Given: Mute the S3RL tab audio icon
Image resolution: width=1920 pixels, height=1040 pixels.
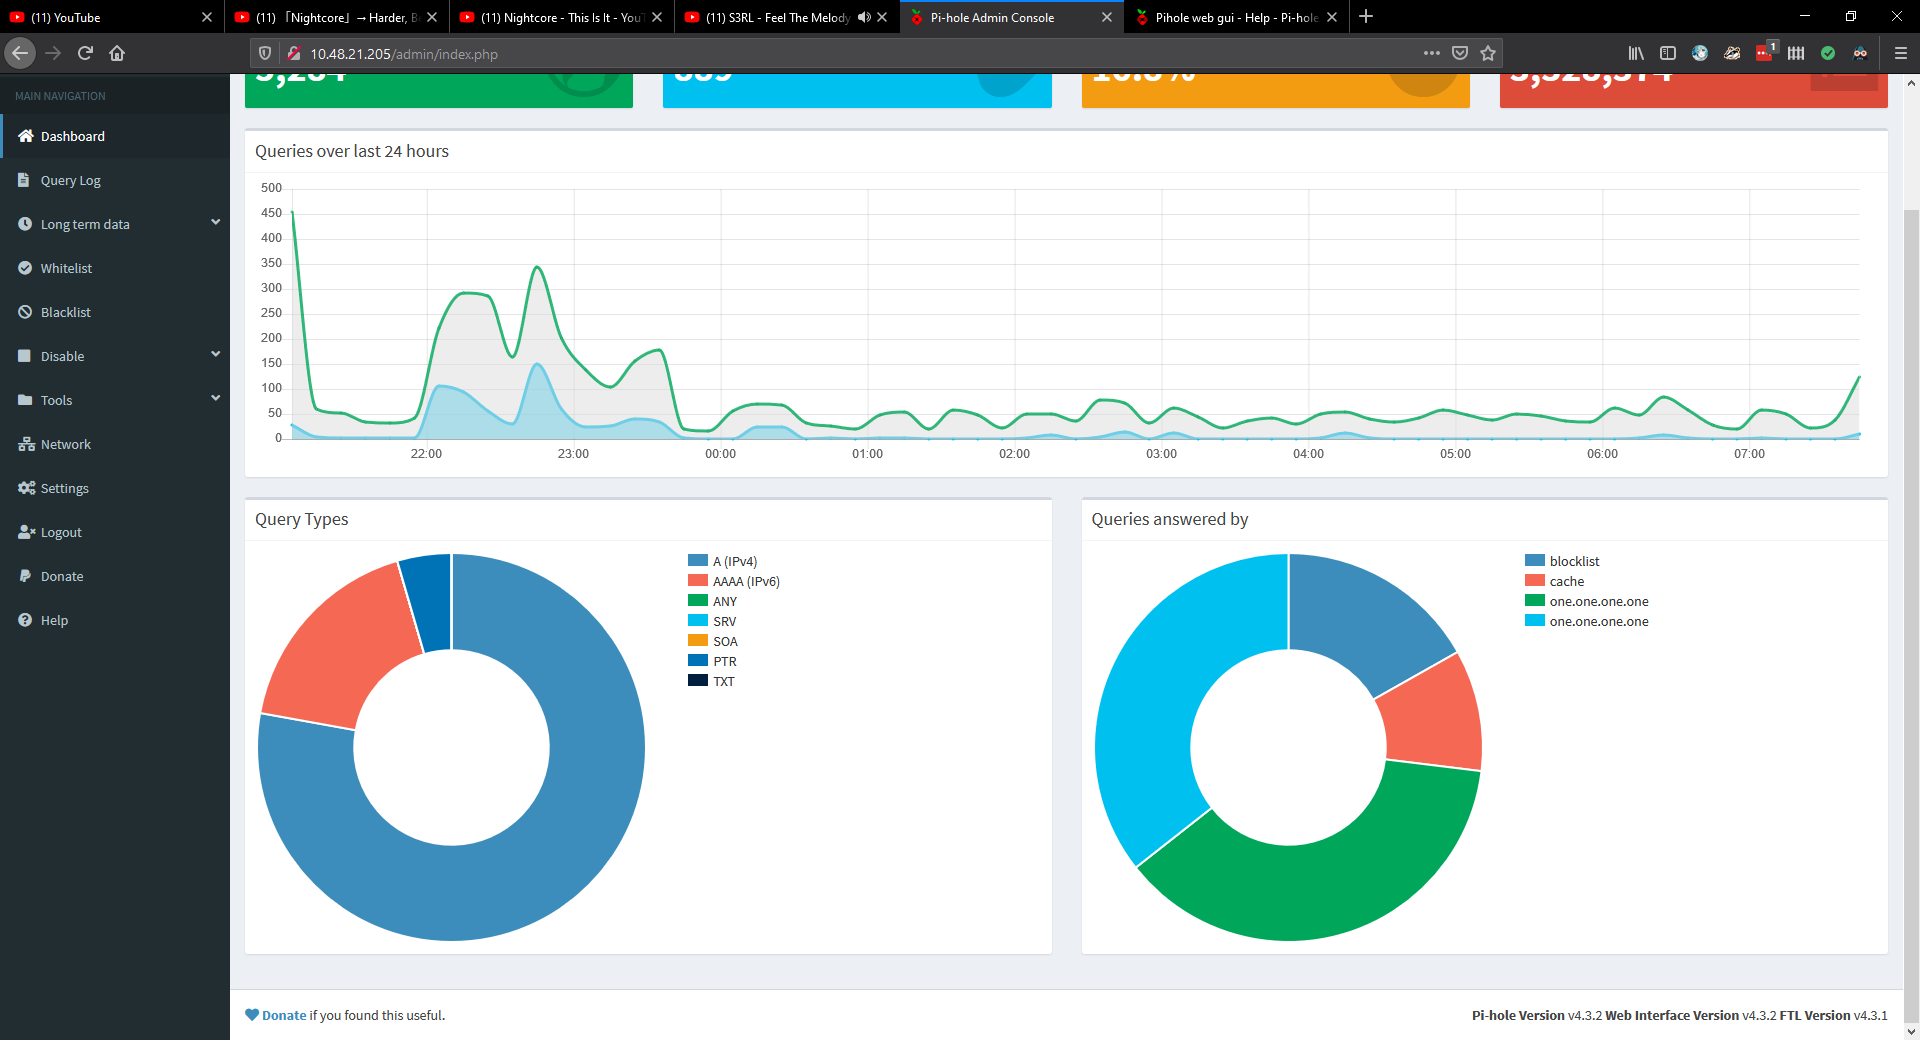Looking at the screenshot, I should [x=864, y=17].
